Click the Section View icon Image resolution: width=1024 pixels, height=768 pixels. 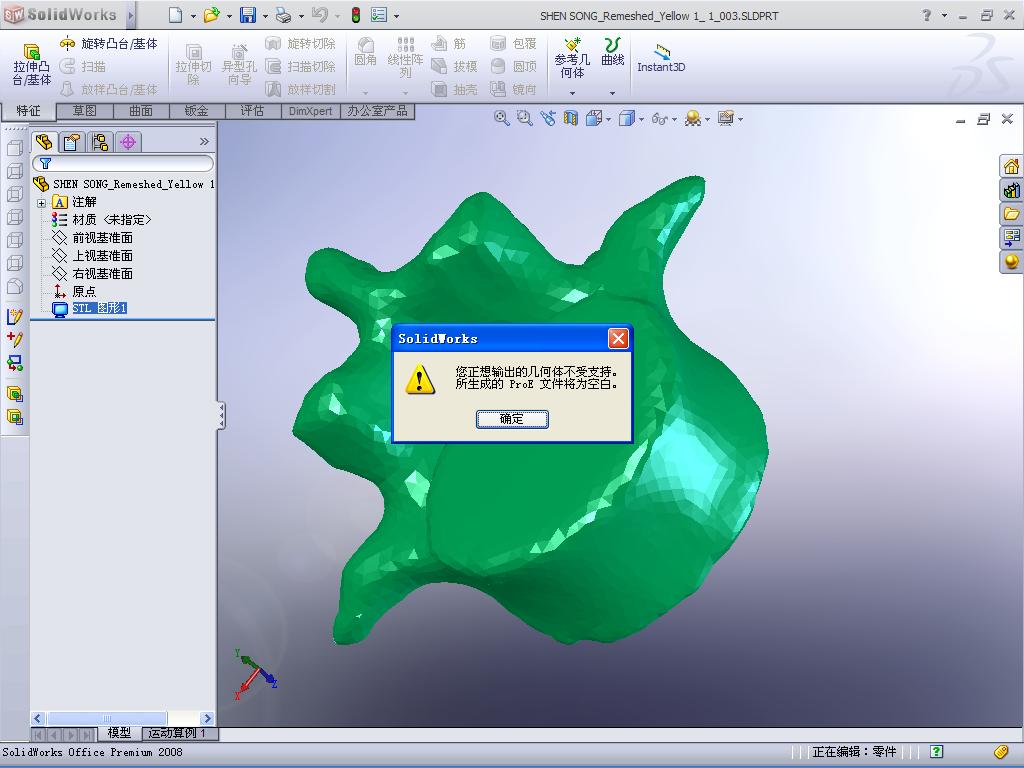(x=571, y=118)
